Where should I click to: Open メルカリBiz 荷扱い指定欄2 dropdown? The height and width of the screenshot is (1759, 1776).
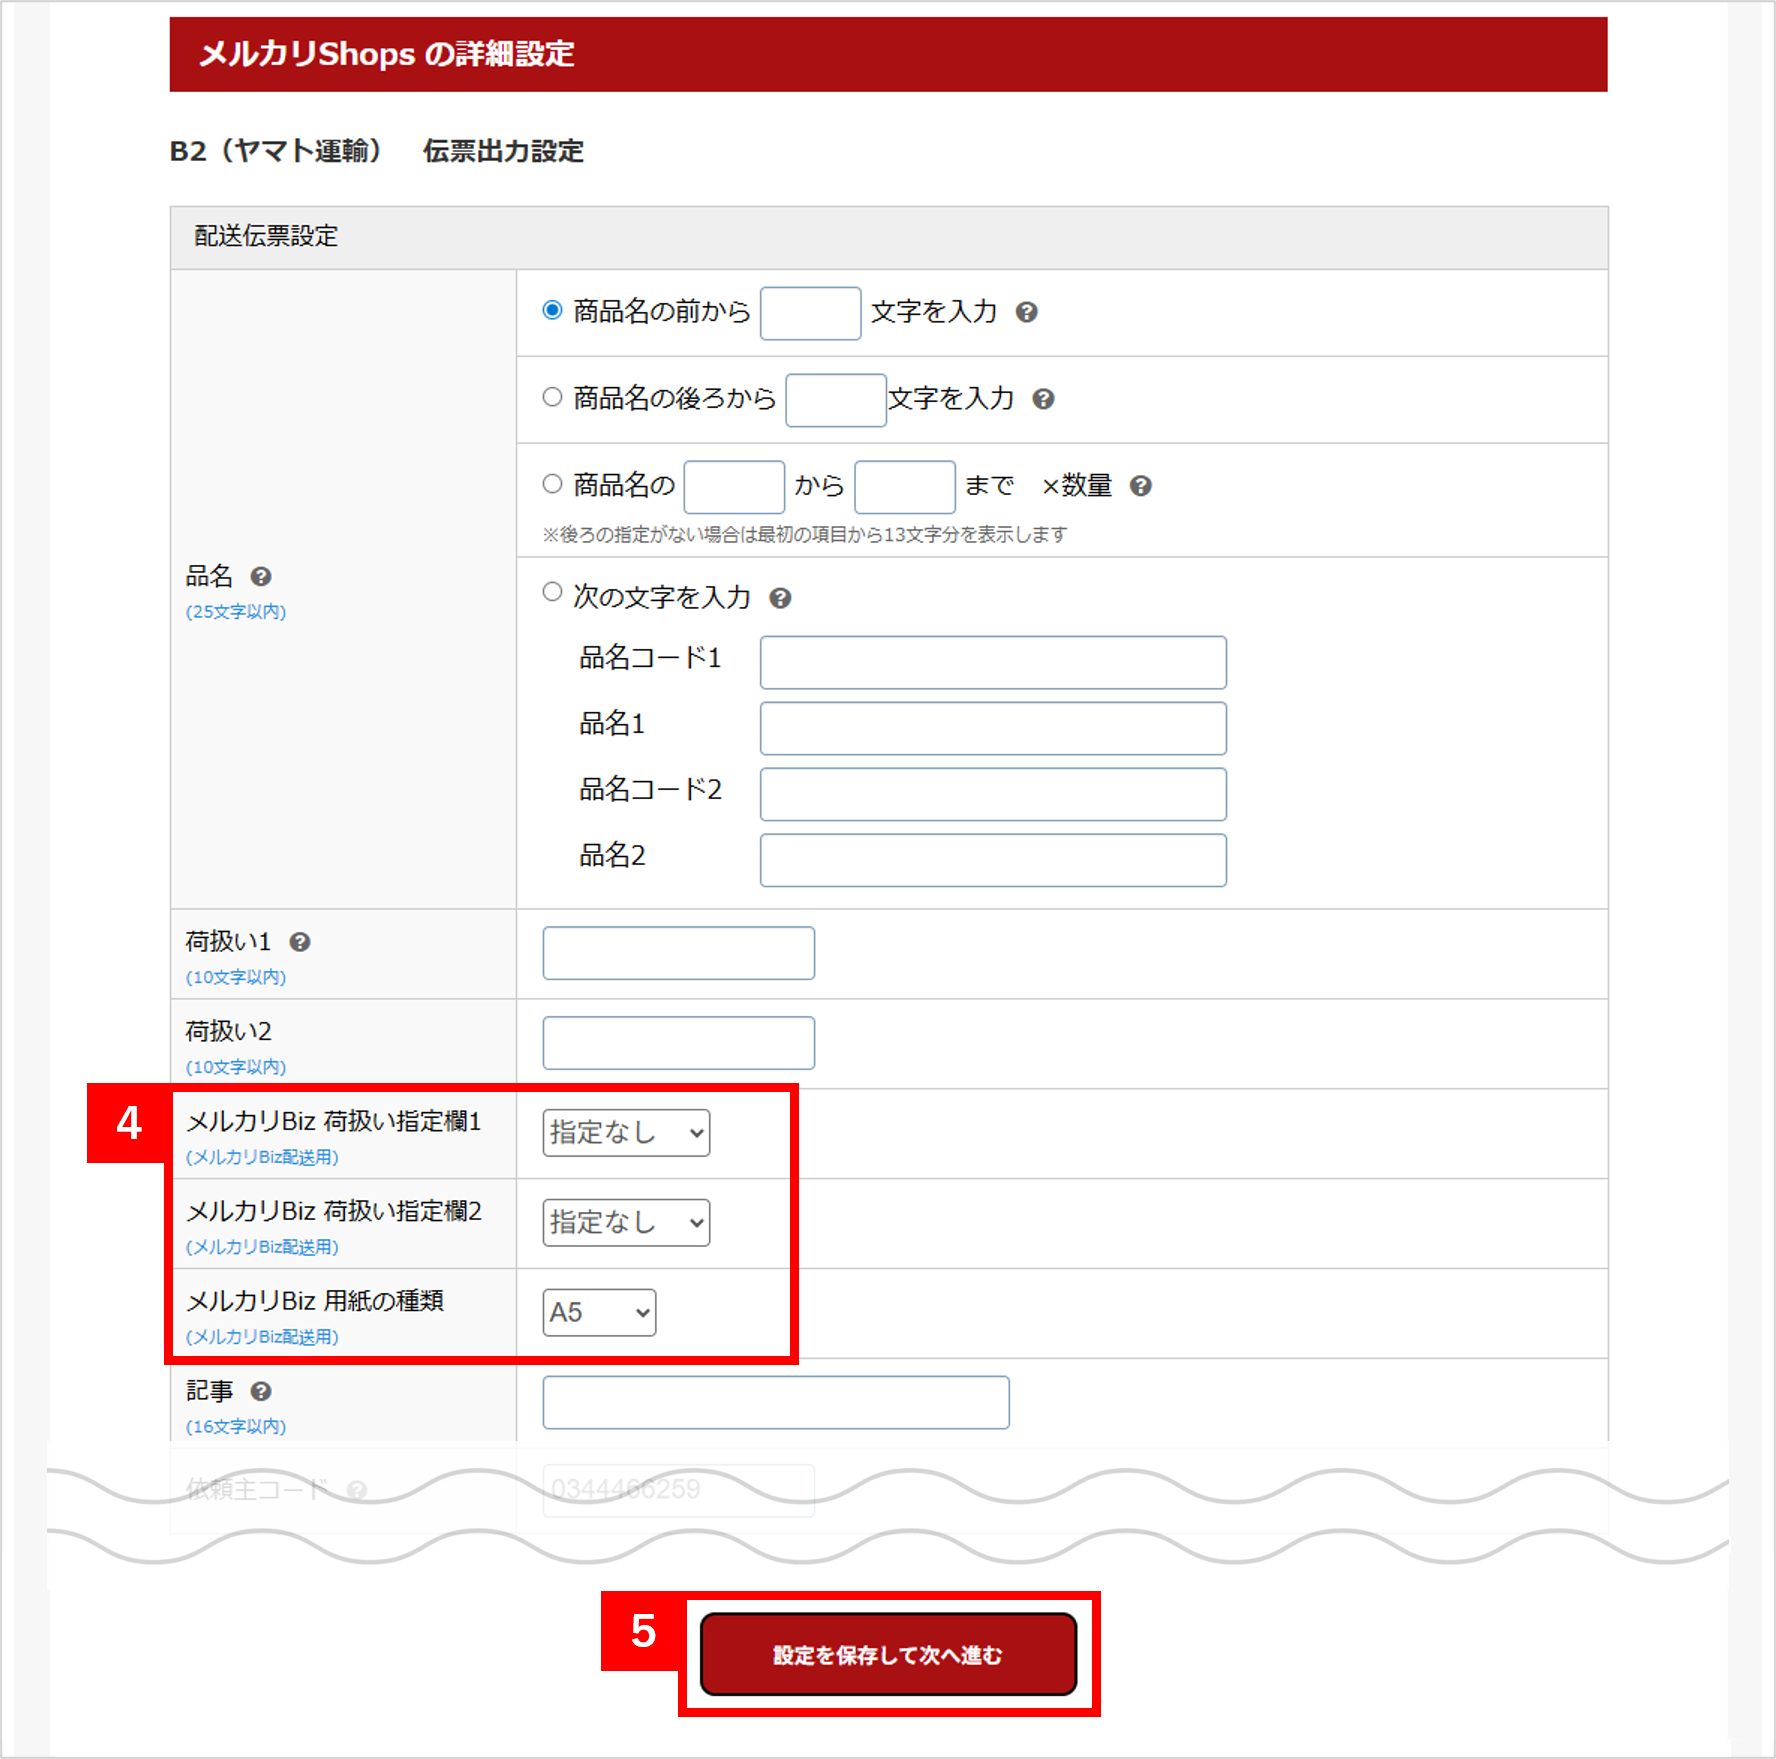(626, 1223)
